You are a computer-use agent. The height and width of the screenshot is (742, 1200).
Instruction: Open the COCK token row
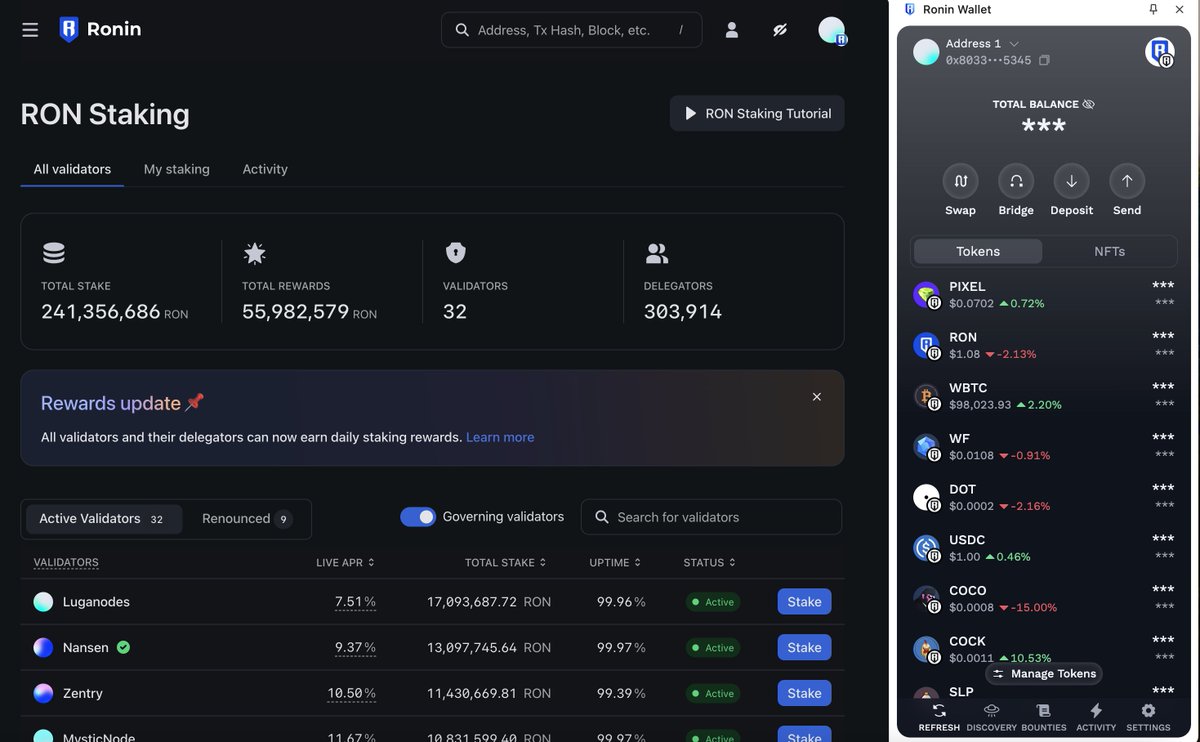1043,650
